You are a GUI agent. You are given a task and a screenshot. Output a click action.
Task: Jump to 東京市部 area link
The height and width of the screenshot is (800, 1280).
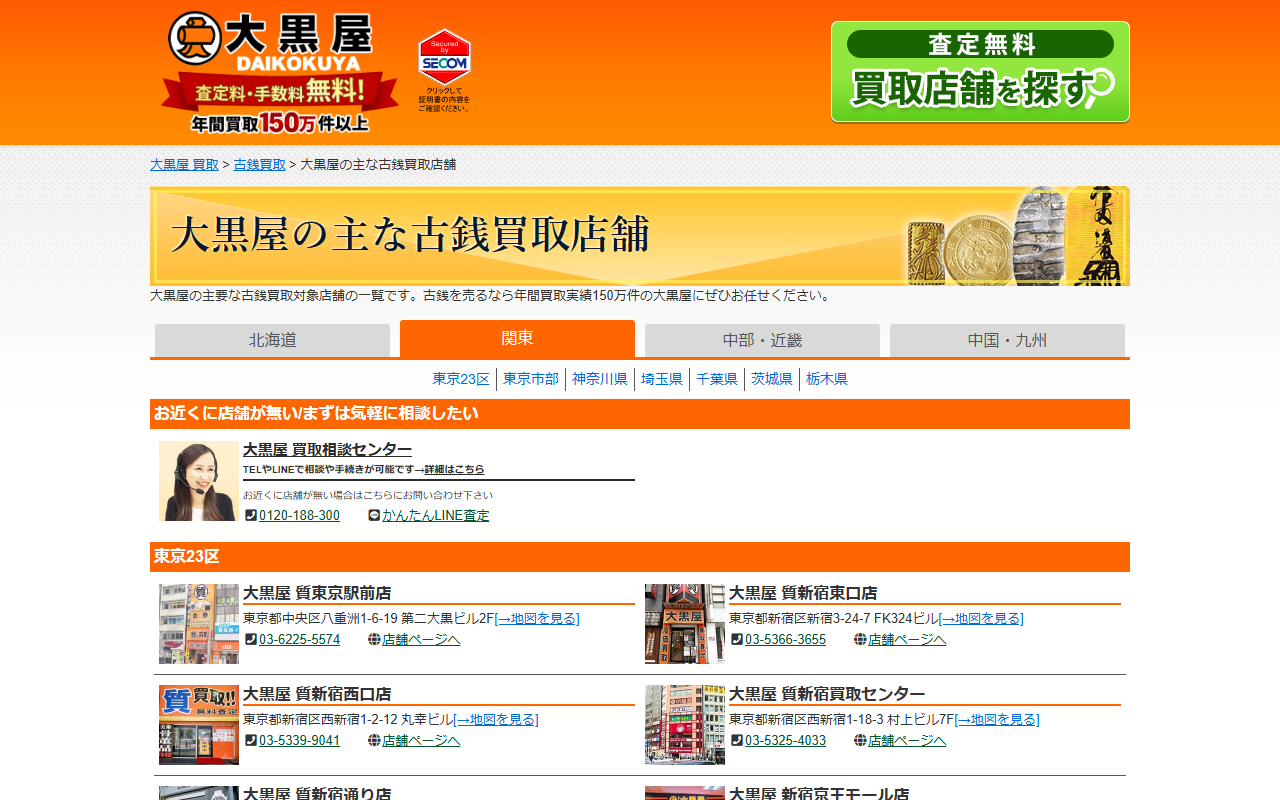click(x=531, y=379)
